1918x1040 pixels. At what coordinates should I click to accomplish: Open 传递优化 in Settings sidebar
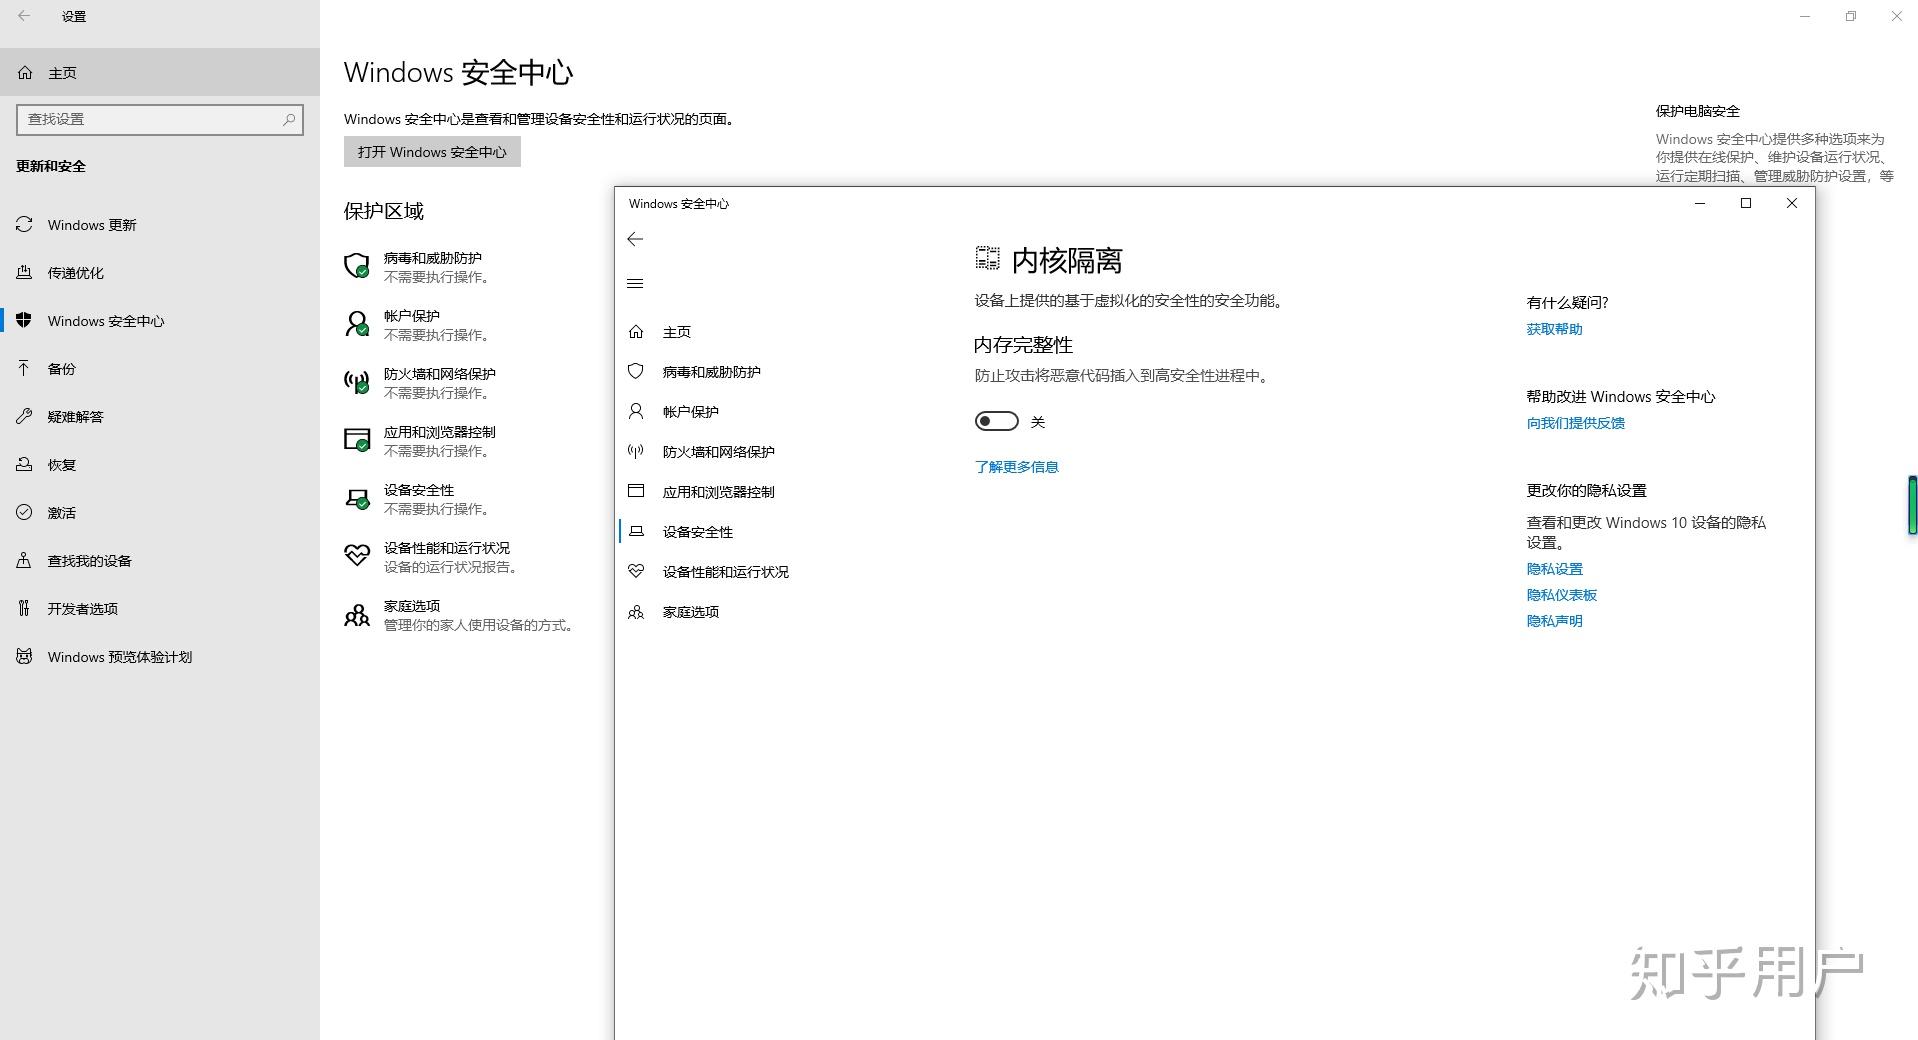coord(160,273)
